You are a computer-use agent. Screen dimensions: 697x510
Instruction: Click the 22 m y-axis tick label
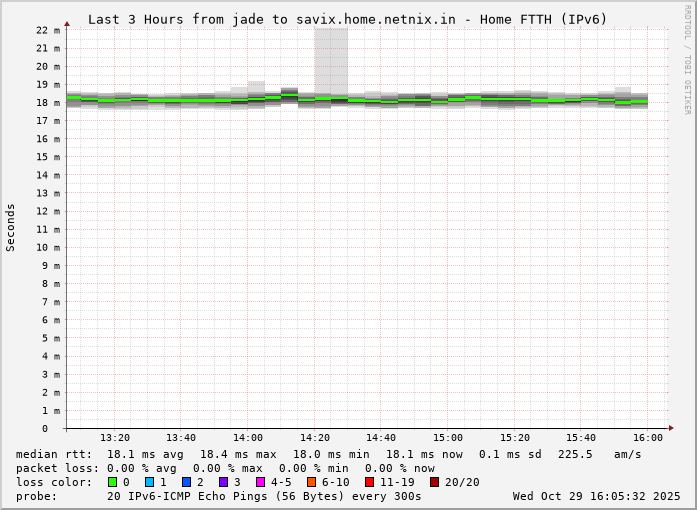coord(48,30)
